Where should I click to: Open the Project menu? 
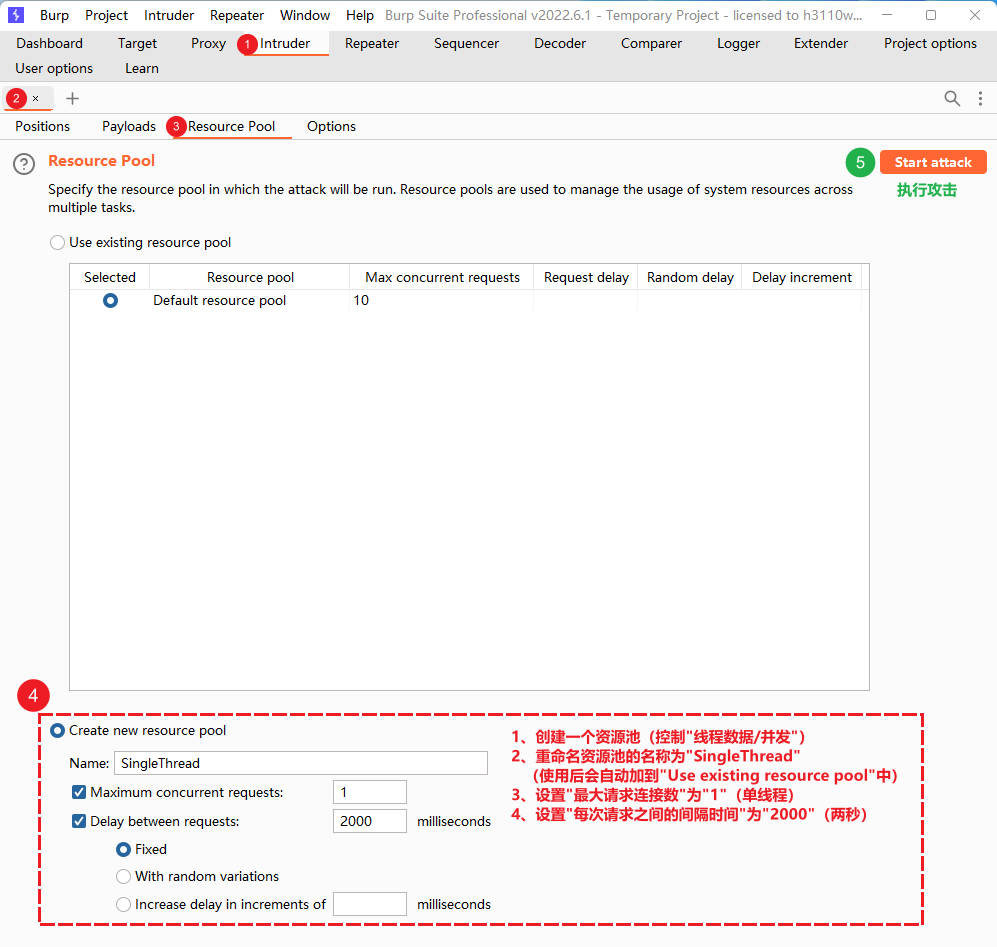[106, 15]
